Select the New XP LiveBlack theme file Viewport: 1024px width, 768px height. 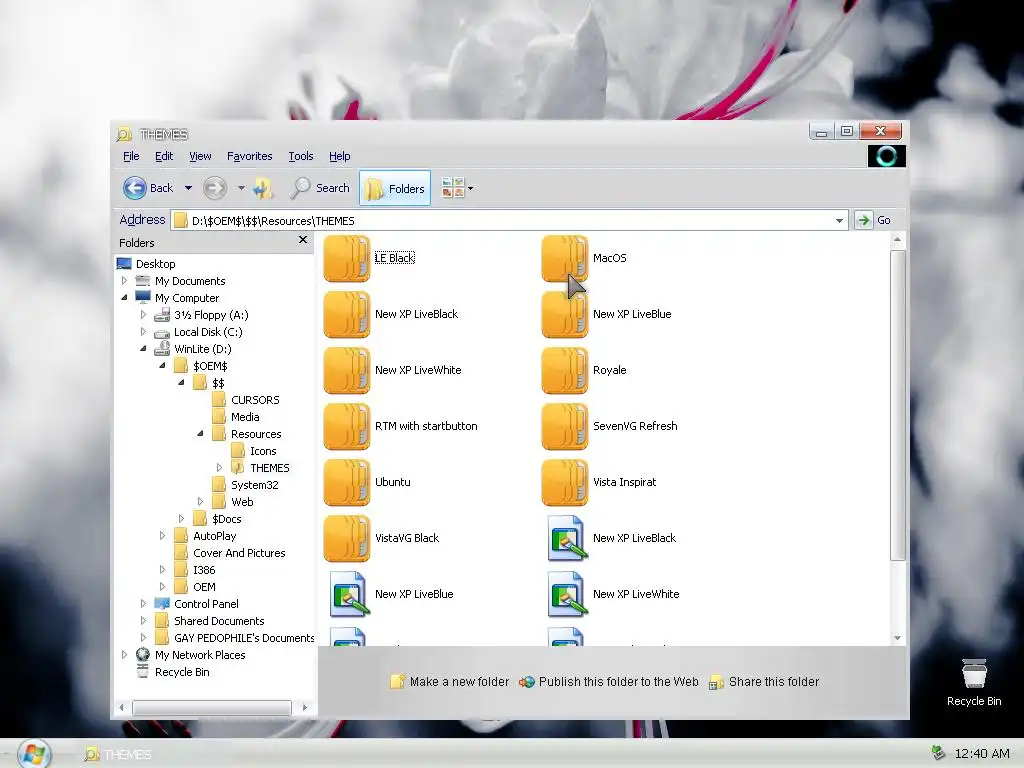point(612,539)
